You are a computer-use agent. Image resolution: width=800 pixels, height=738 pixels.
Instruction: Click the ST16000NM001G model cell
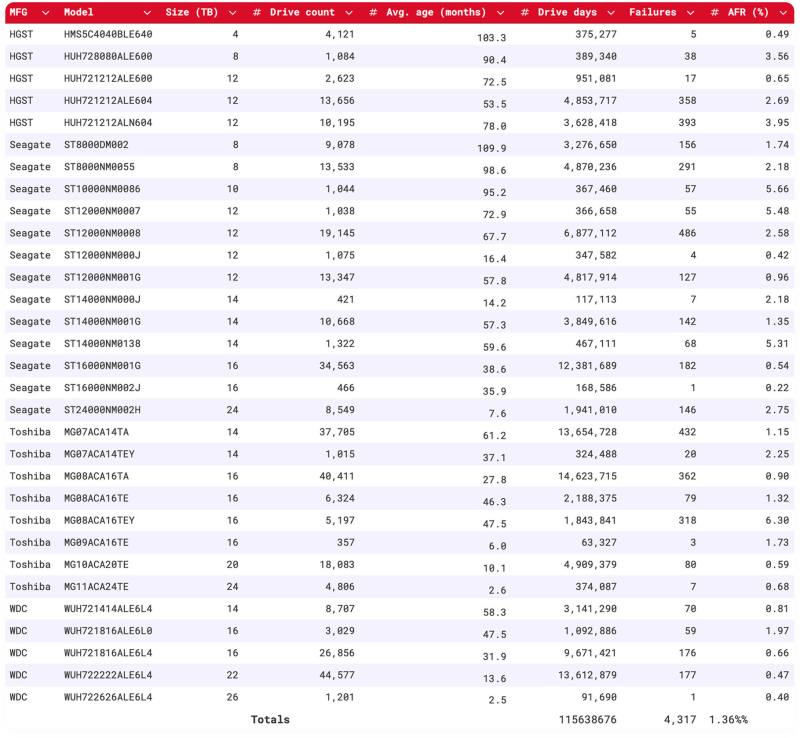pos(102,366)
